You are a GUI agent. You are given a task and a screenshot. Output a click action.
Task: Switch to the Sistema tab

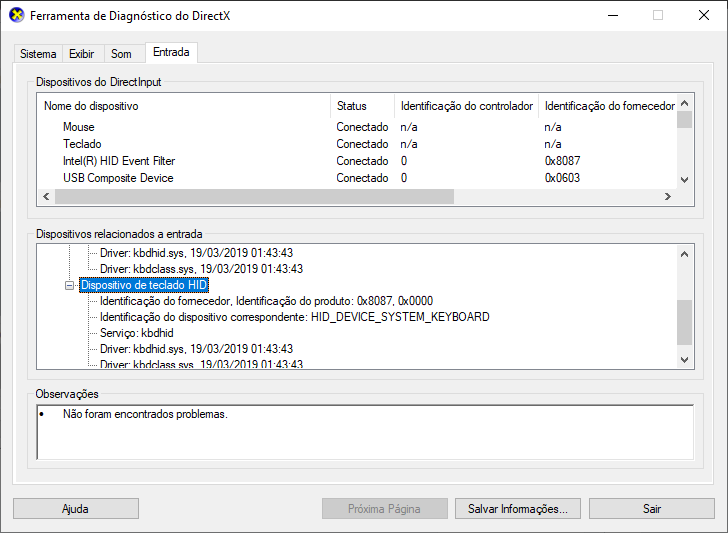point(38,54)
